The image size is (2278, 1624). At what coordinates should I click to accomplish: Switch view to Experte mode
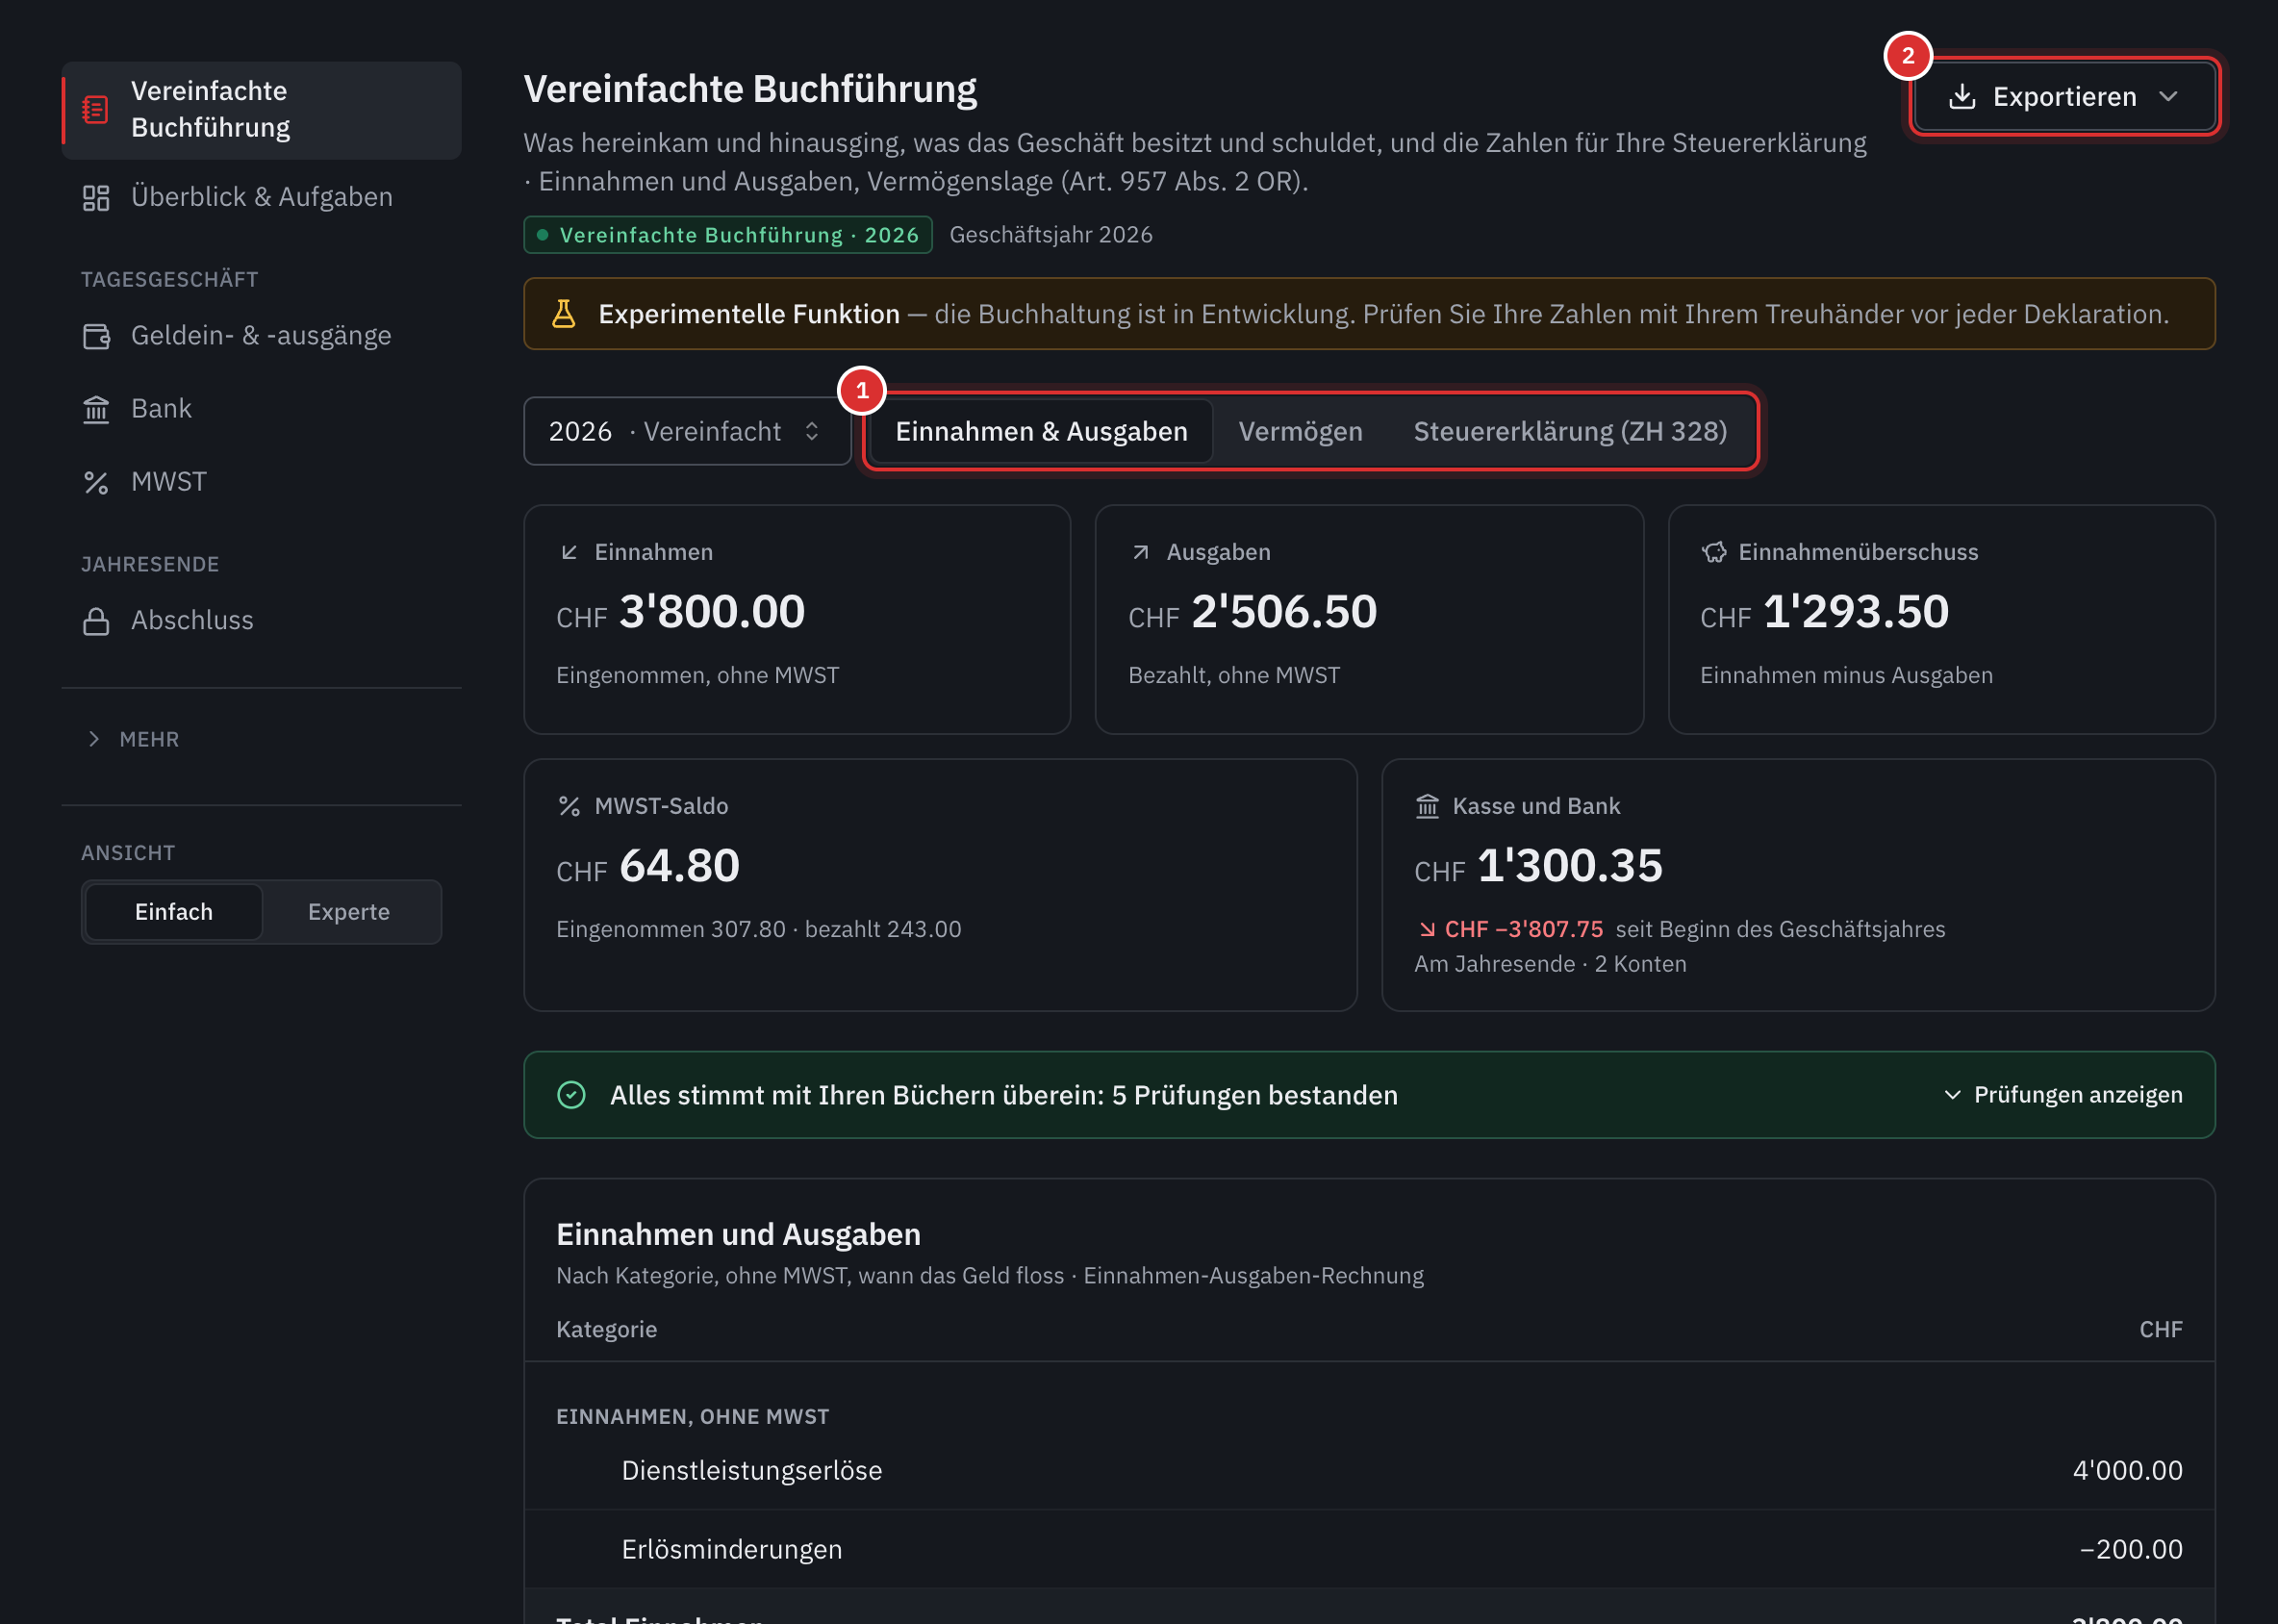coord(349,912)
